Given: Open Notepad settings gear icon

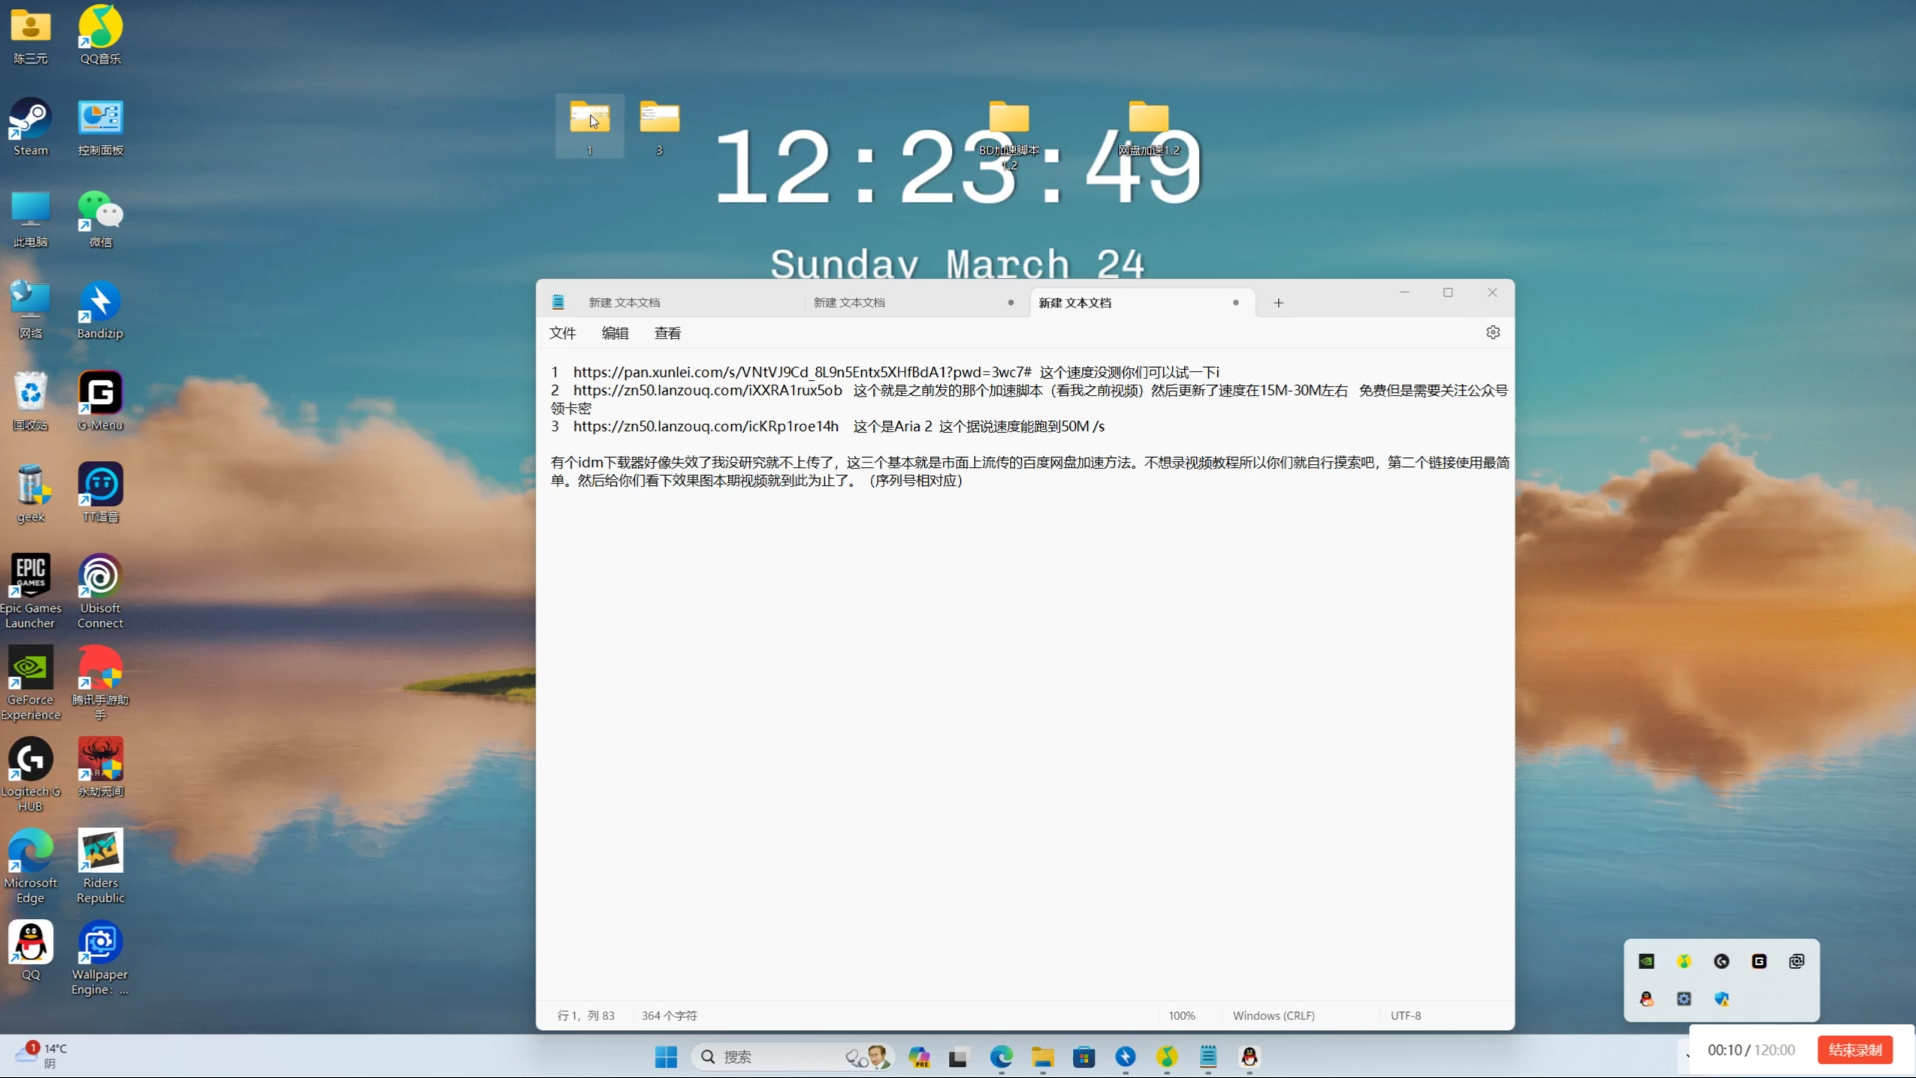Looking at the screenshot, I should [x=1493, y=332].
